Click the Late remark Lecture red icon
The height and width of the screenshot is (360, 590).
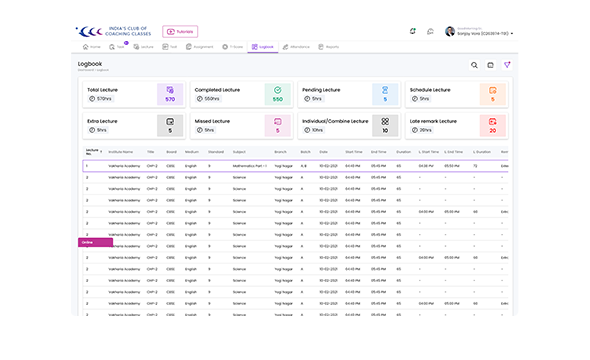coord(493,122)
